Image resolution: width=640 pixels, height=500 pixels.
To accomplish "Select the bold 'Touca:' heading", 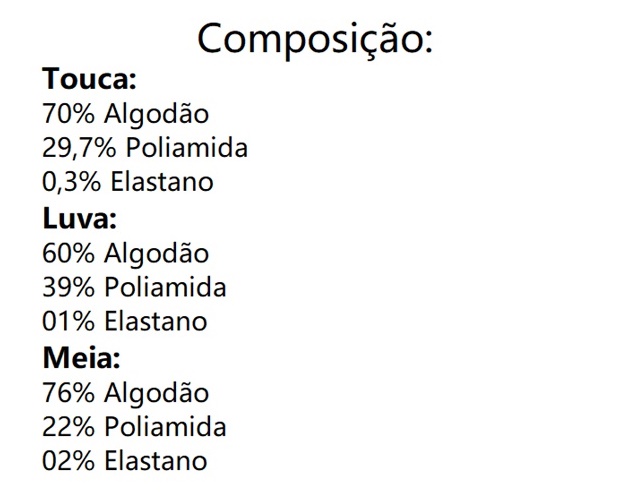I will [x=89, y=79].
